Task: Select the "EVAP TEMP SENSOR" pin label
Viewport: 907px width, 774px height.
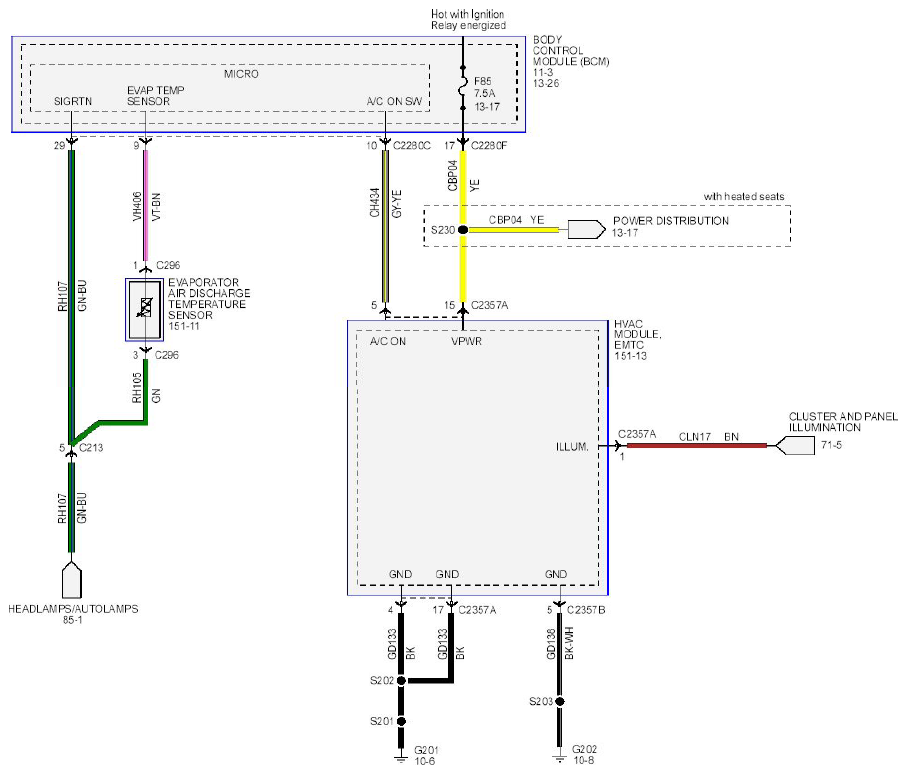Action: 156,96
